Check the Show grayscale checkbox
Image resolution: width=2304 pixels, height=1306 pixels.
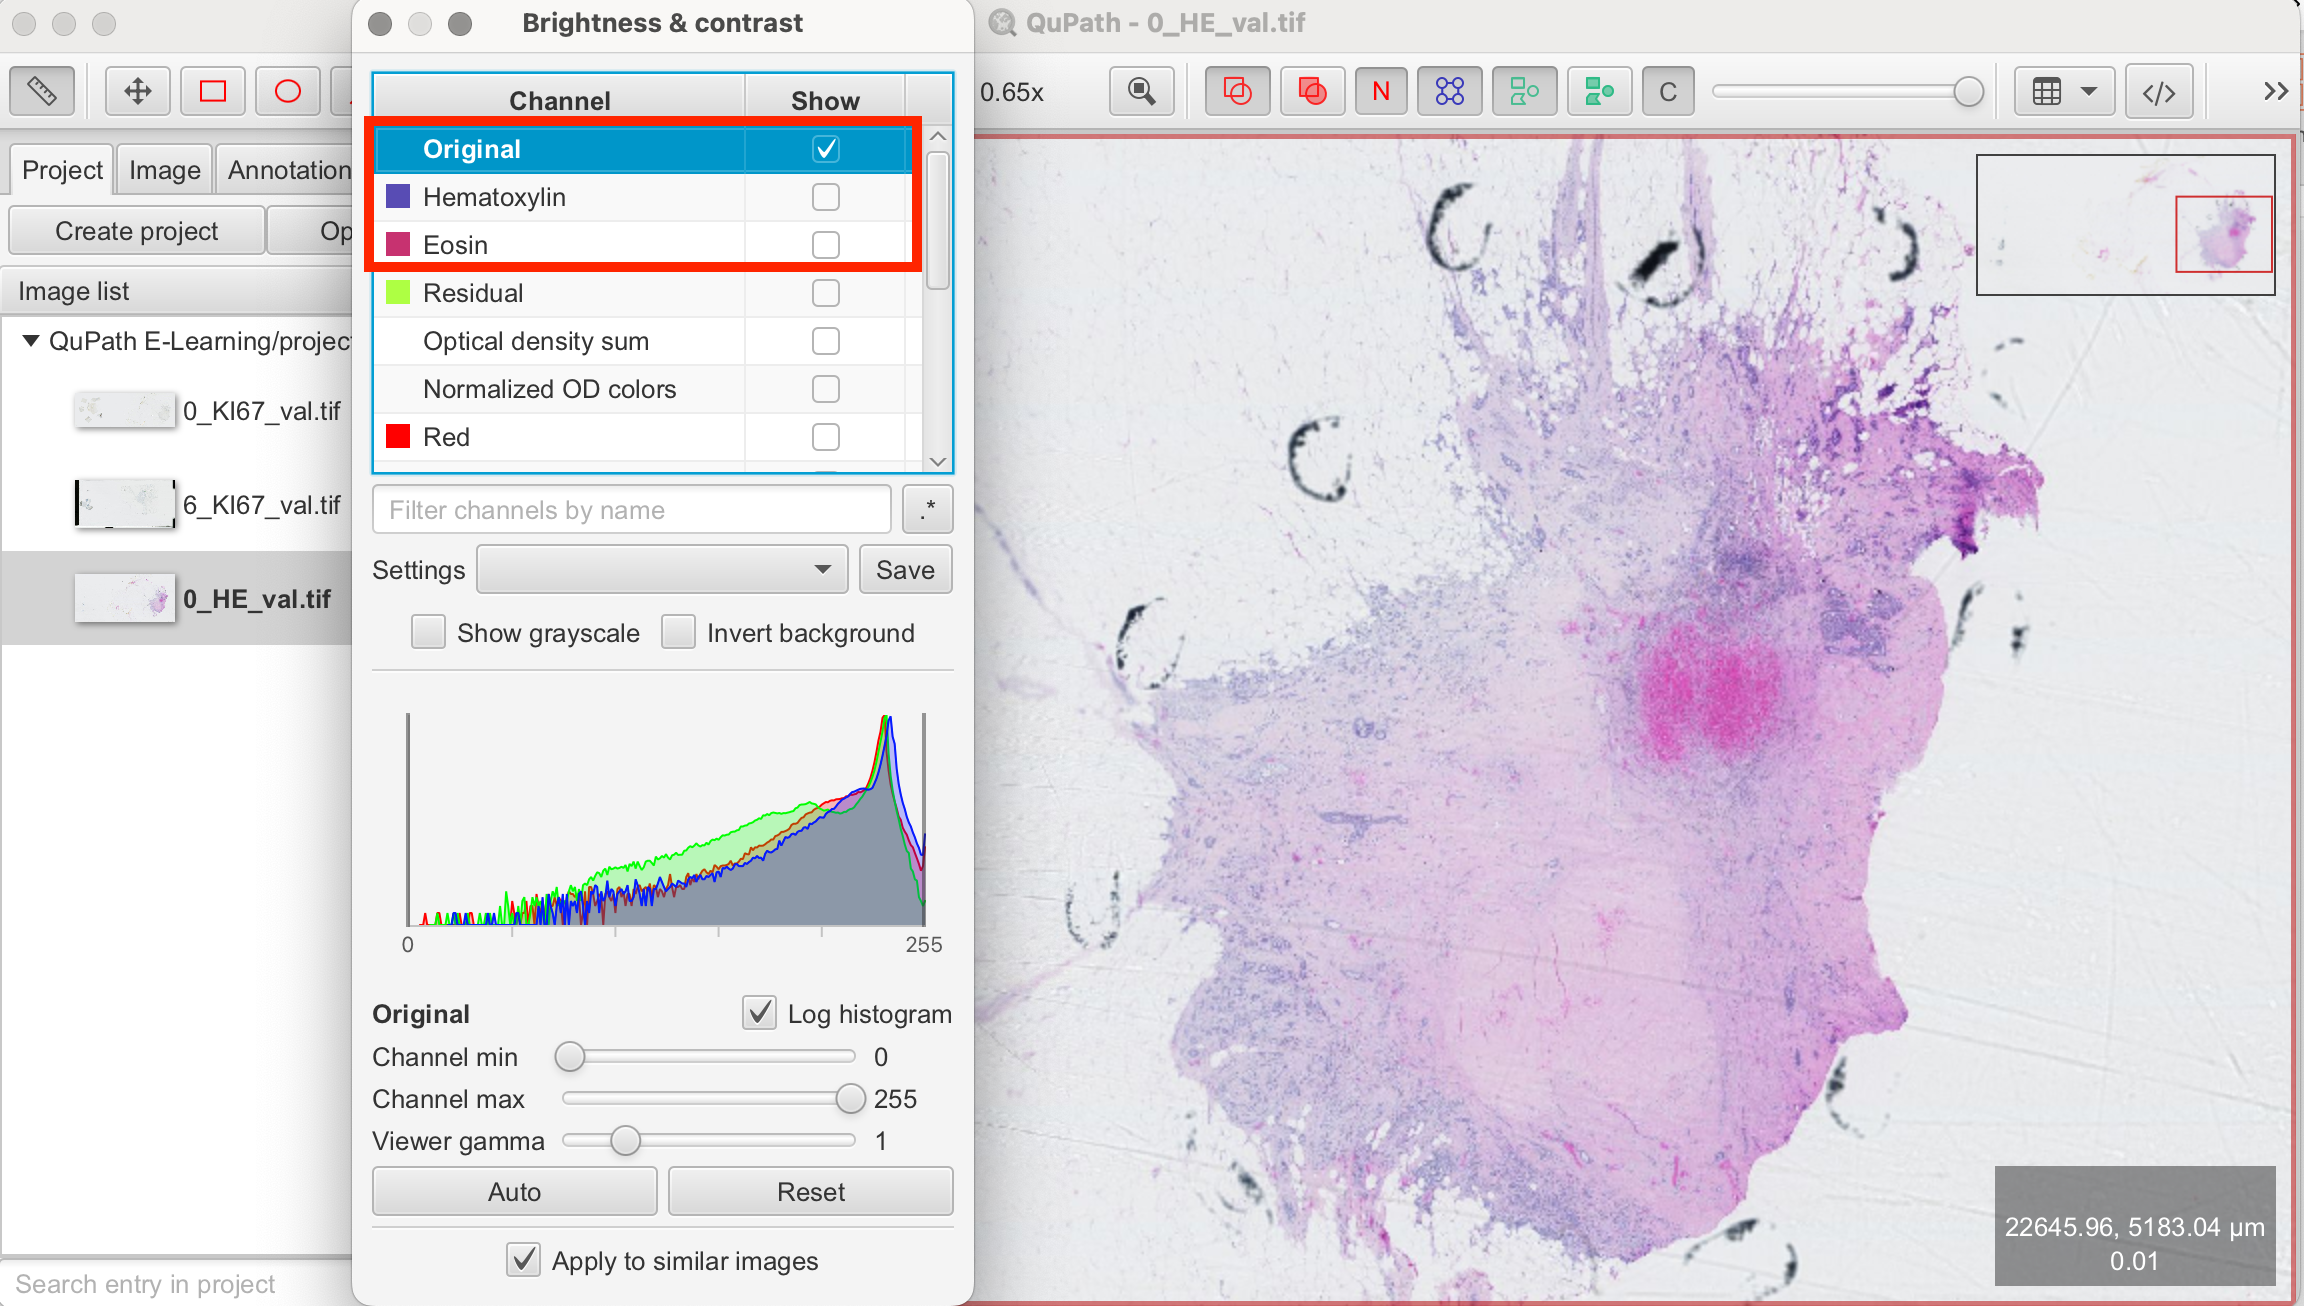pos(429,633)
